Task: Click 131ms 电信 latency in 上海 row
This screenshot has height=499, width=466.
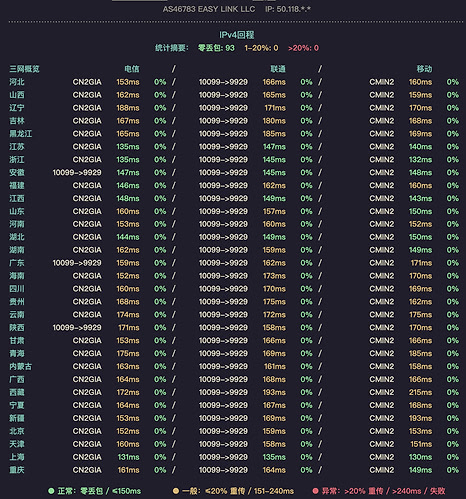Action: click(x=129, y=457)
